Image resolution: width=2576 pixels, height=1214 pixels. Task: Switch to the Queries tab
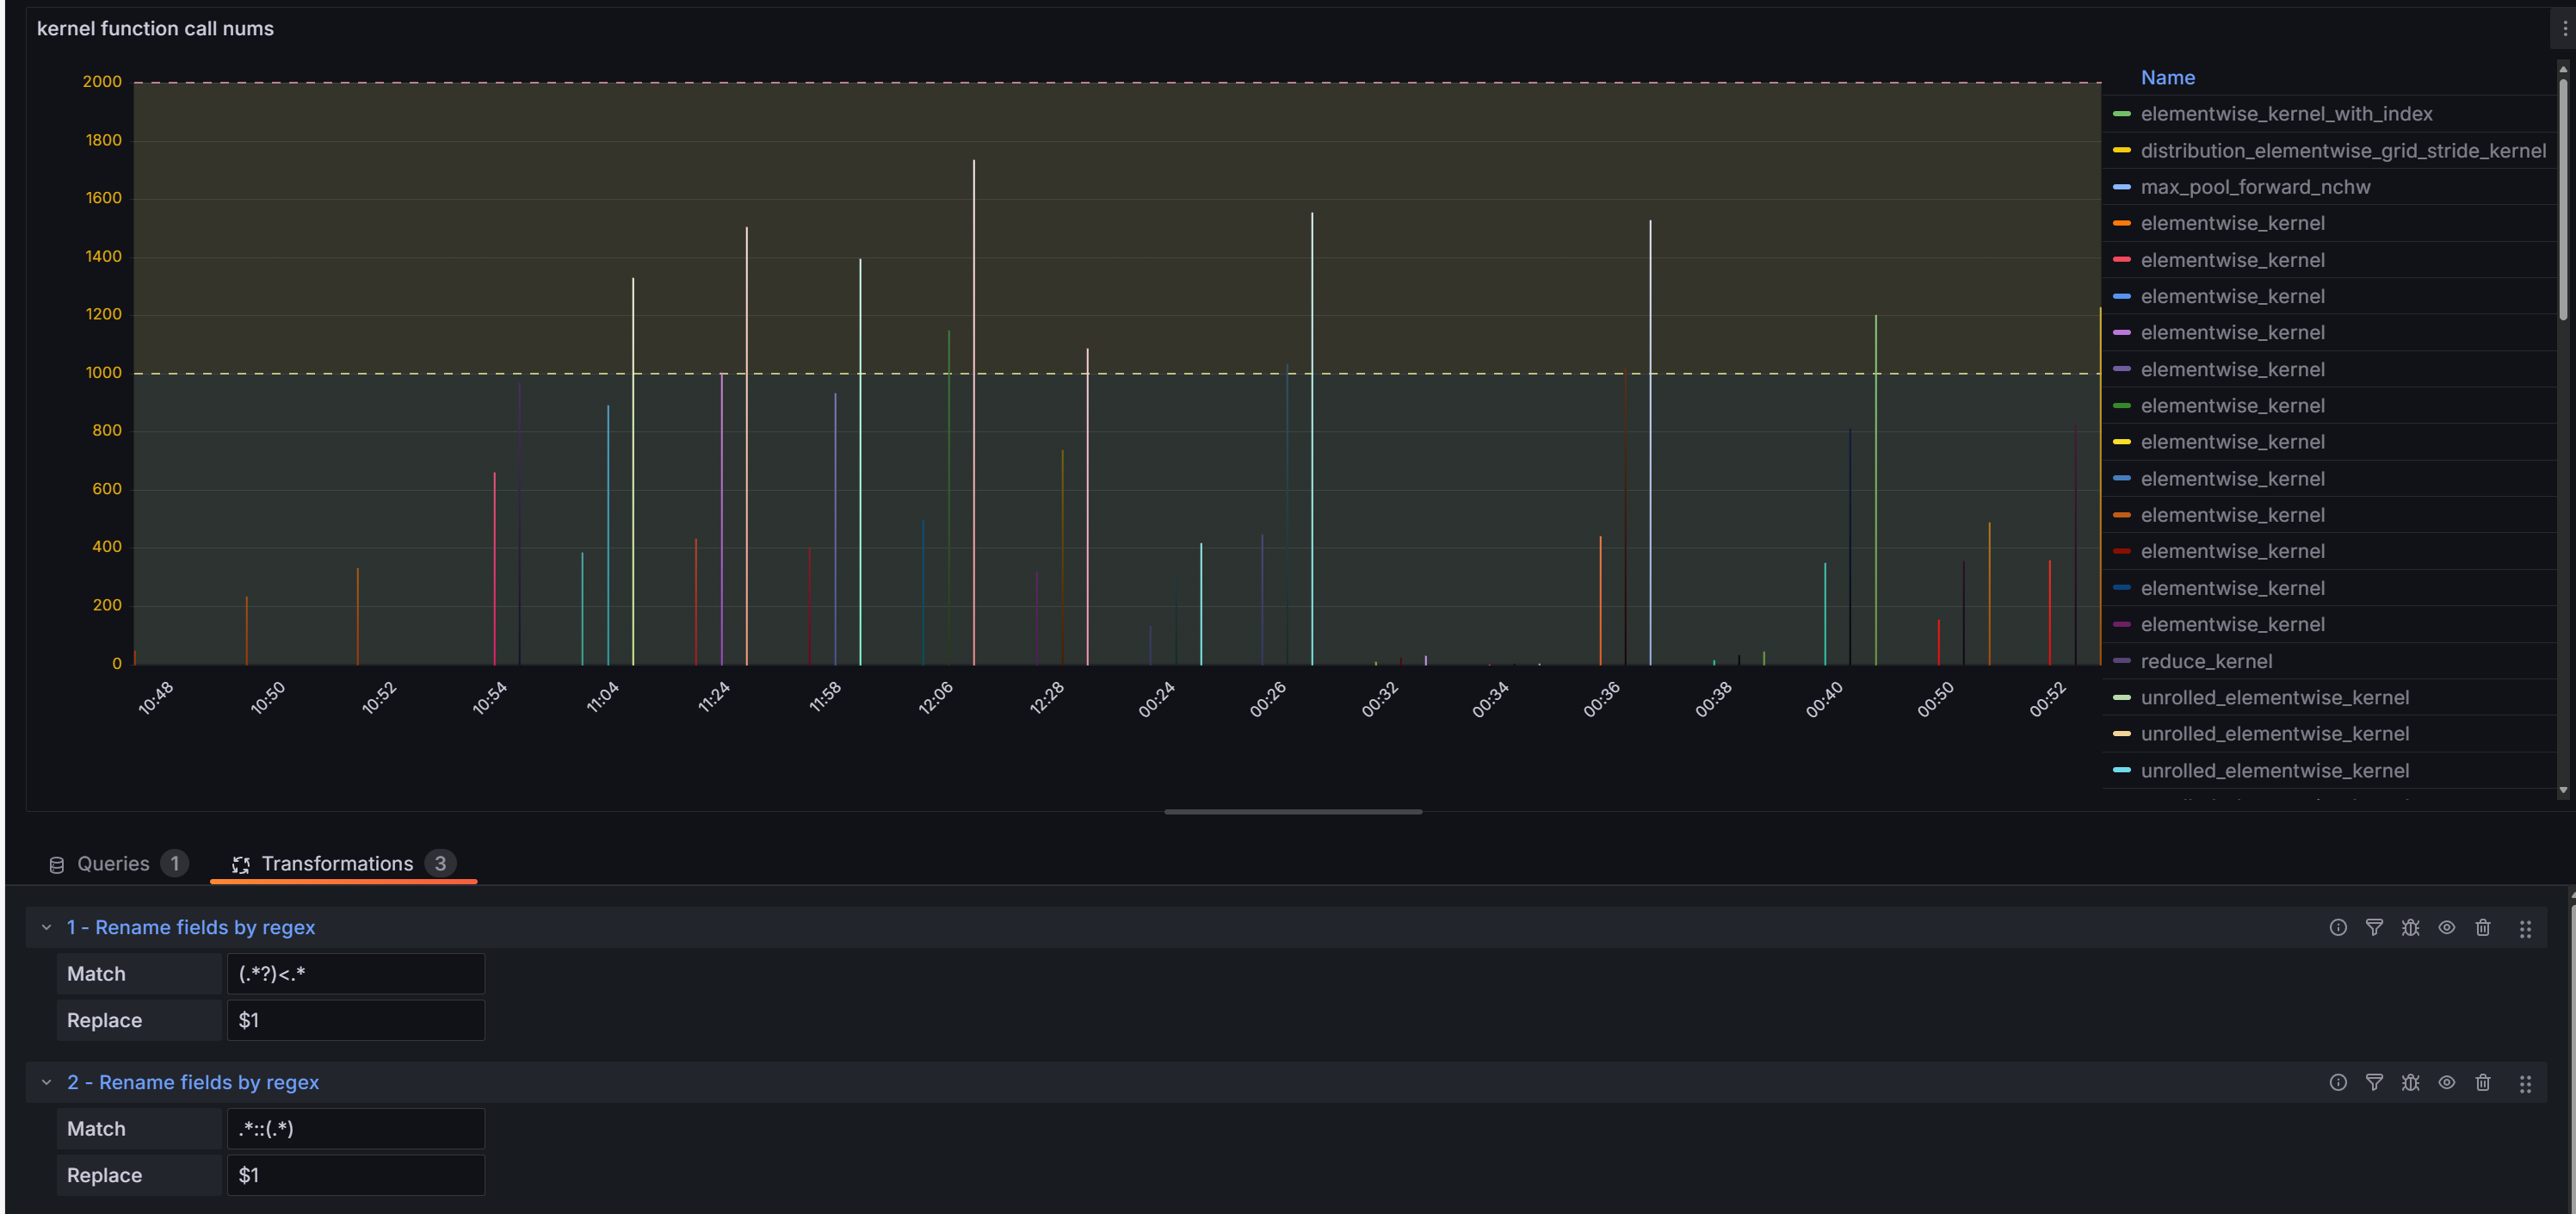coord(113,863)
